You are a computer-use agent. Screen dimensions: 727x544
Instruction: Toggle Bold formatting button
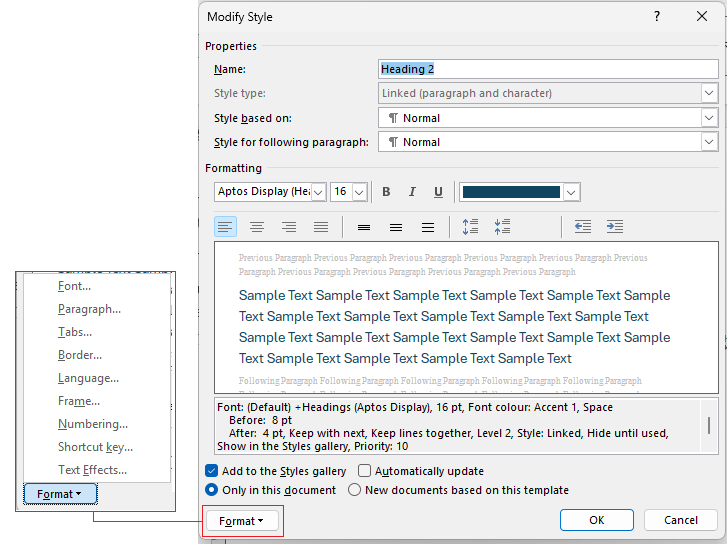pyautogui.click(x=386, y=192)
